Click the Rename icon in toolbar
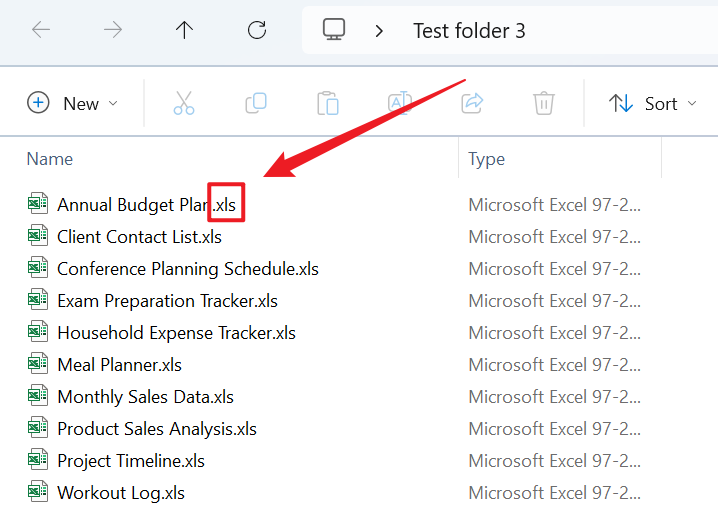 click(x=400, y=103)
